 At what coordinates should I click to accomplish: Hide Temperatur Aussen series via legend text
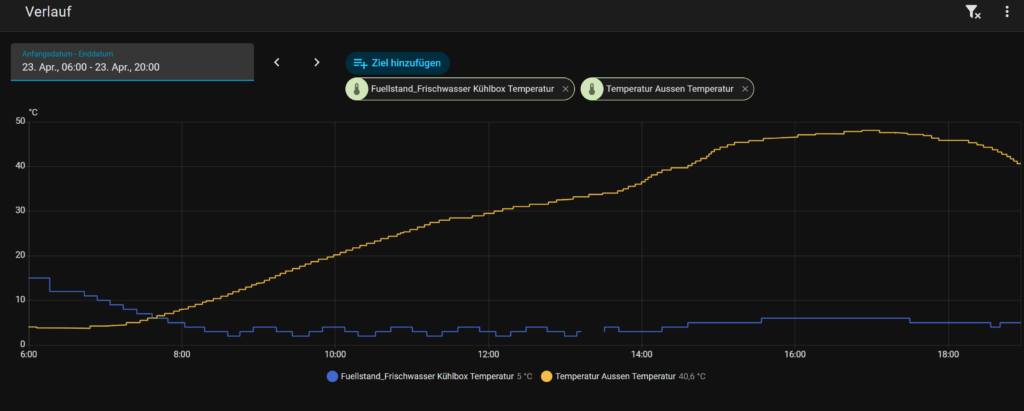(x=615, y=377)
